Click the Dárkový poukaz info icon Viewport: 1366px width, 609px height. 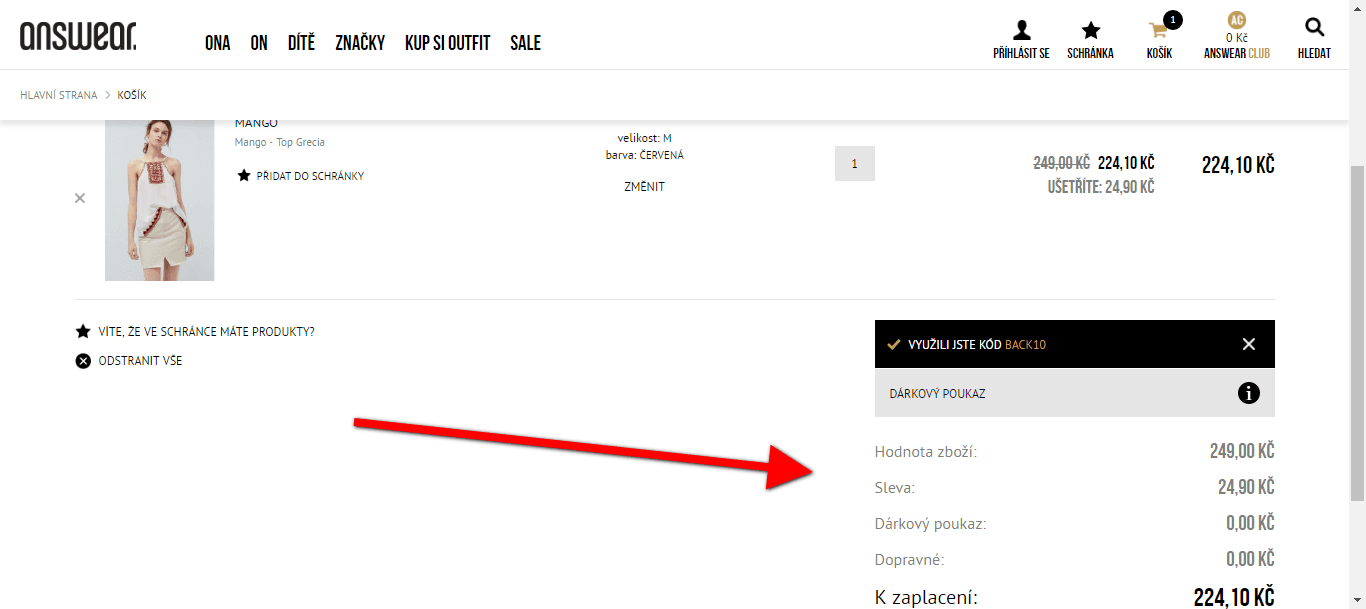pyautogui.click(x=1248, y=393)
